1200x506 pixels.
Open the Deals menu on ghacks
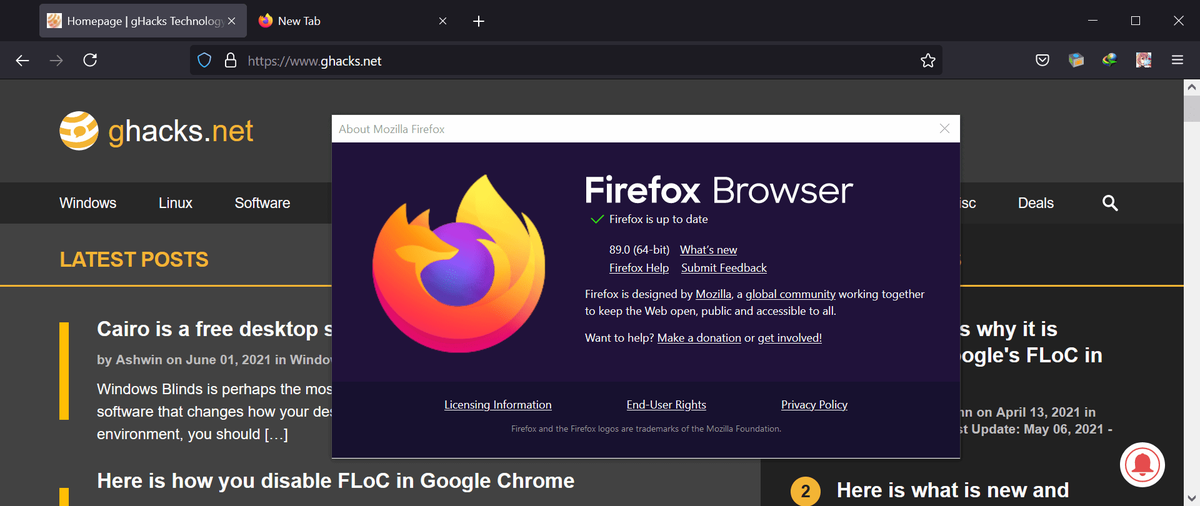pos(1036,203)
